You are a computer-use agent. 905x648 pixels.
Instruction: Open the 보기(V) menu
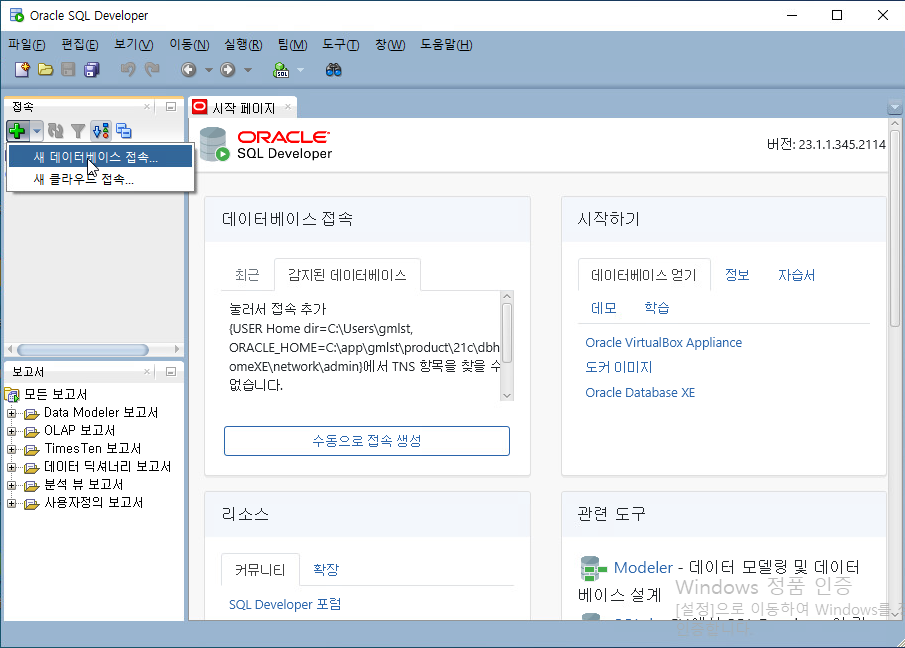(133, 44)
